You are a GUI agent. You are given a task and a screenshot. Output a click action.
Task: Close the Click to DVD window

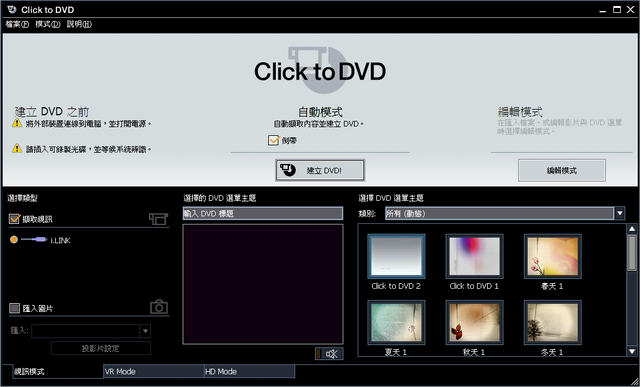click(631, 10)
